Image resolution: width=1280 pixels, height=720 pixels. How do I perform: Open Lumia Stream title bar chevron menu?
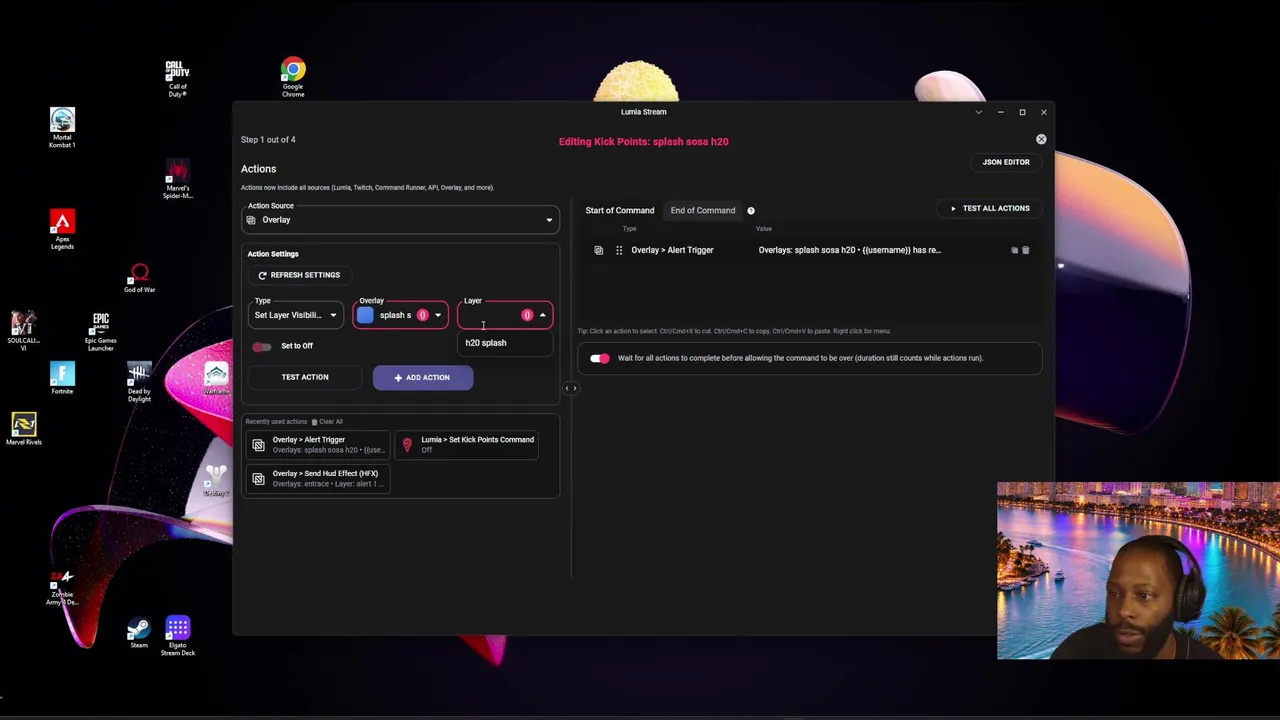[x=978, y=112]
